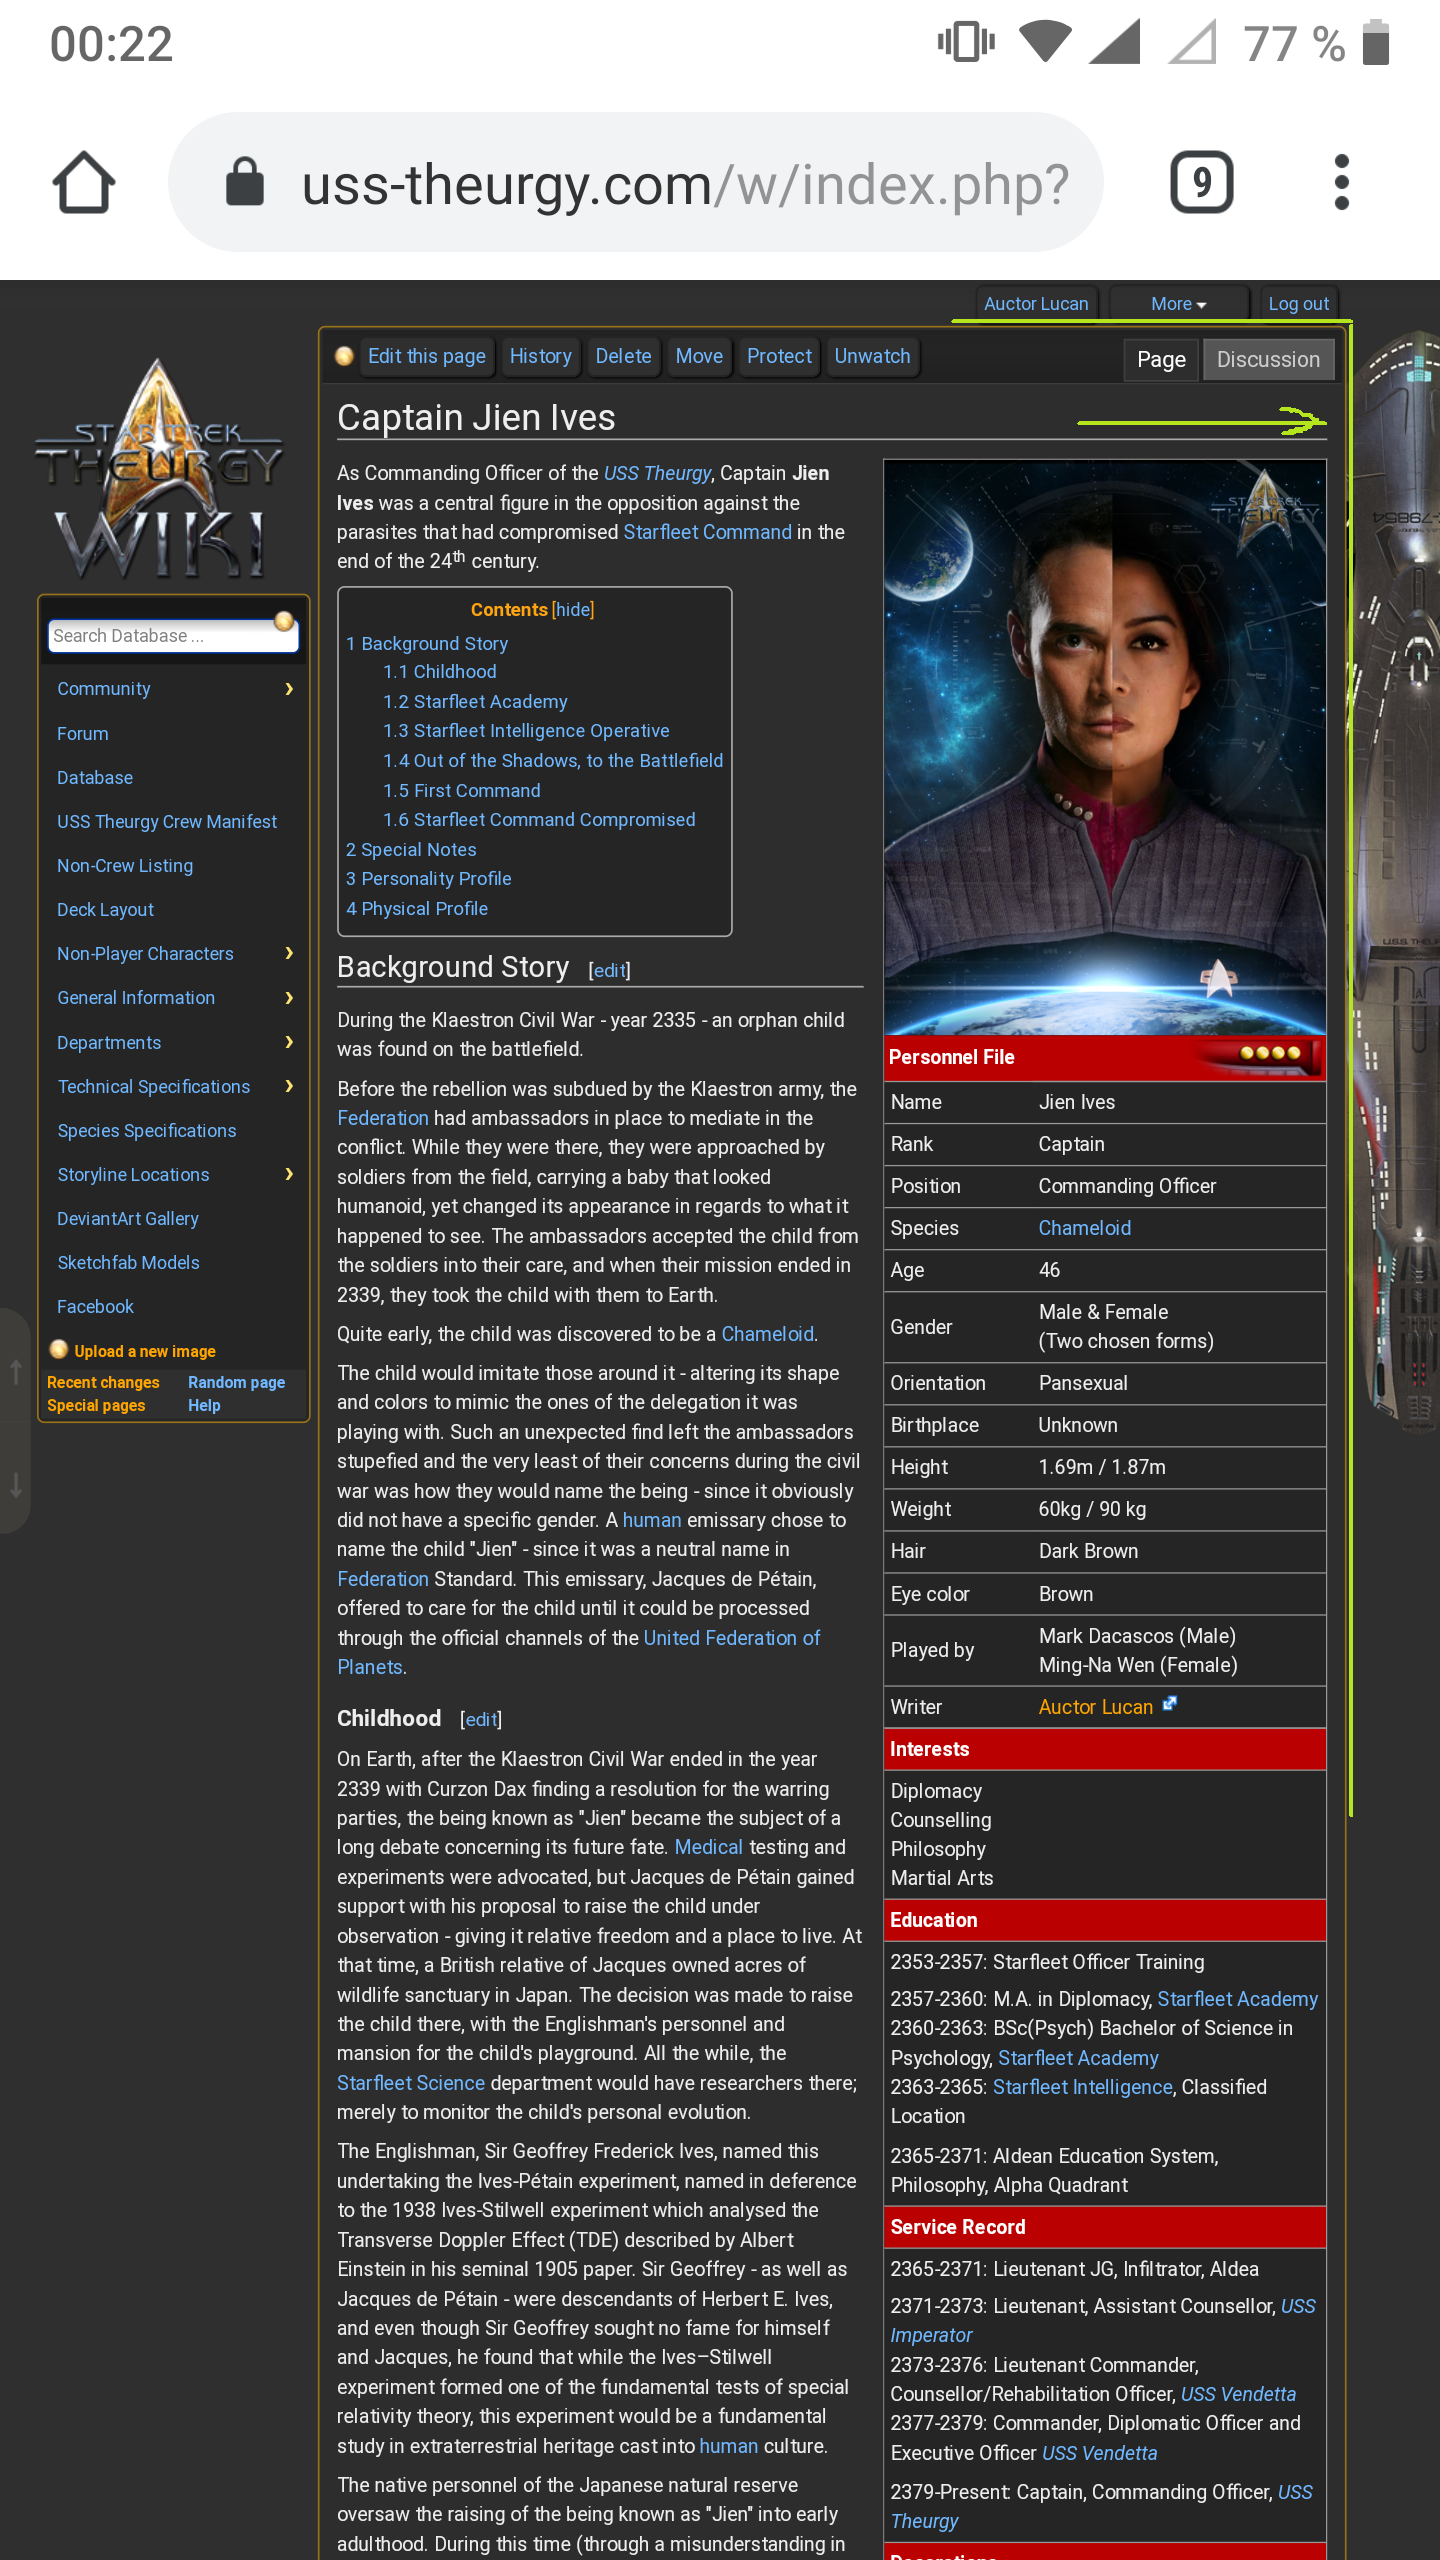Expand Technical Specifications submenu arrow
The width and height of the screenshot is (1440, 2560).
[289, 1086]
